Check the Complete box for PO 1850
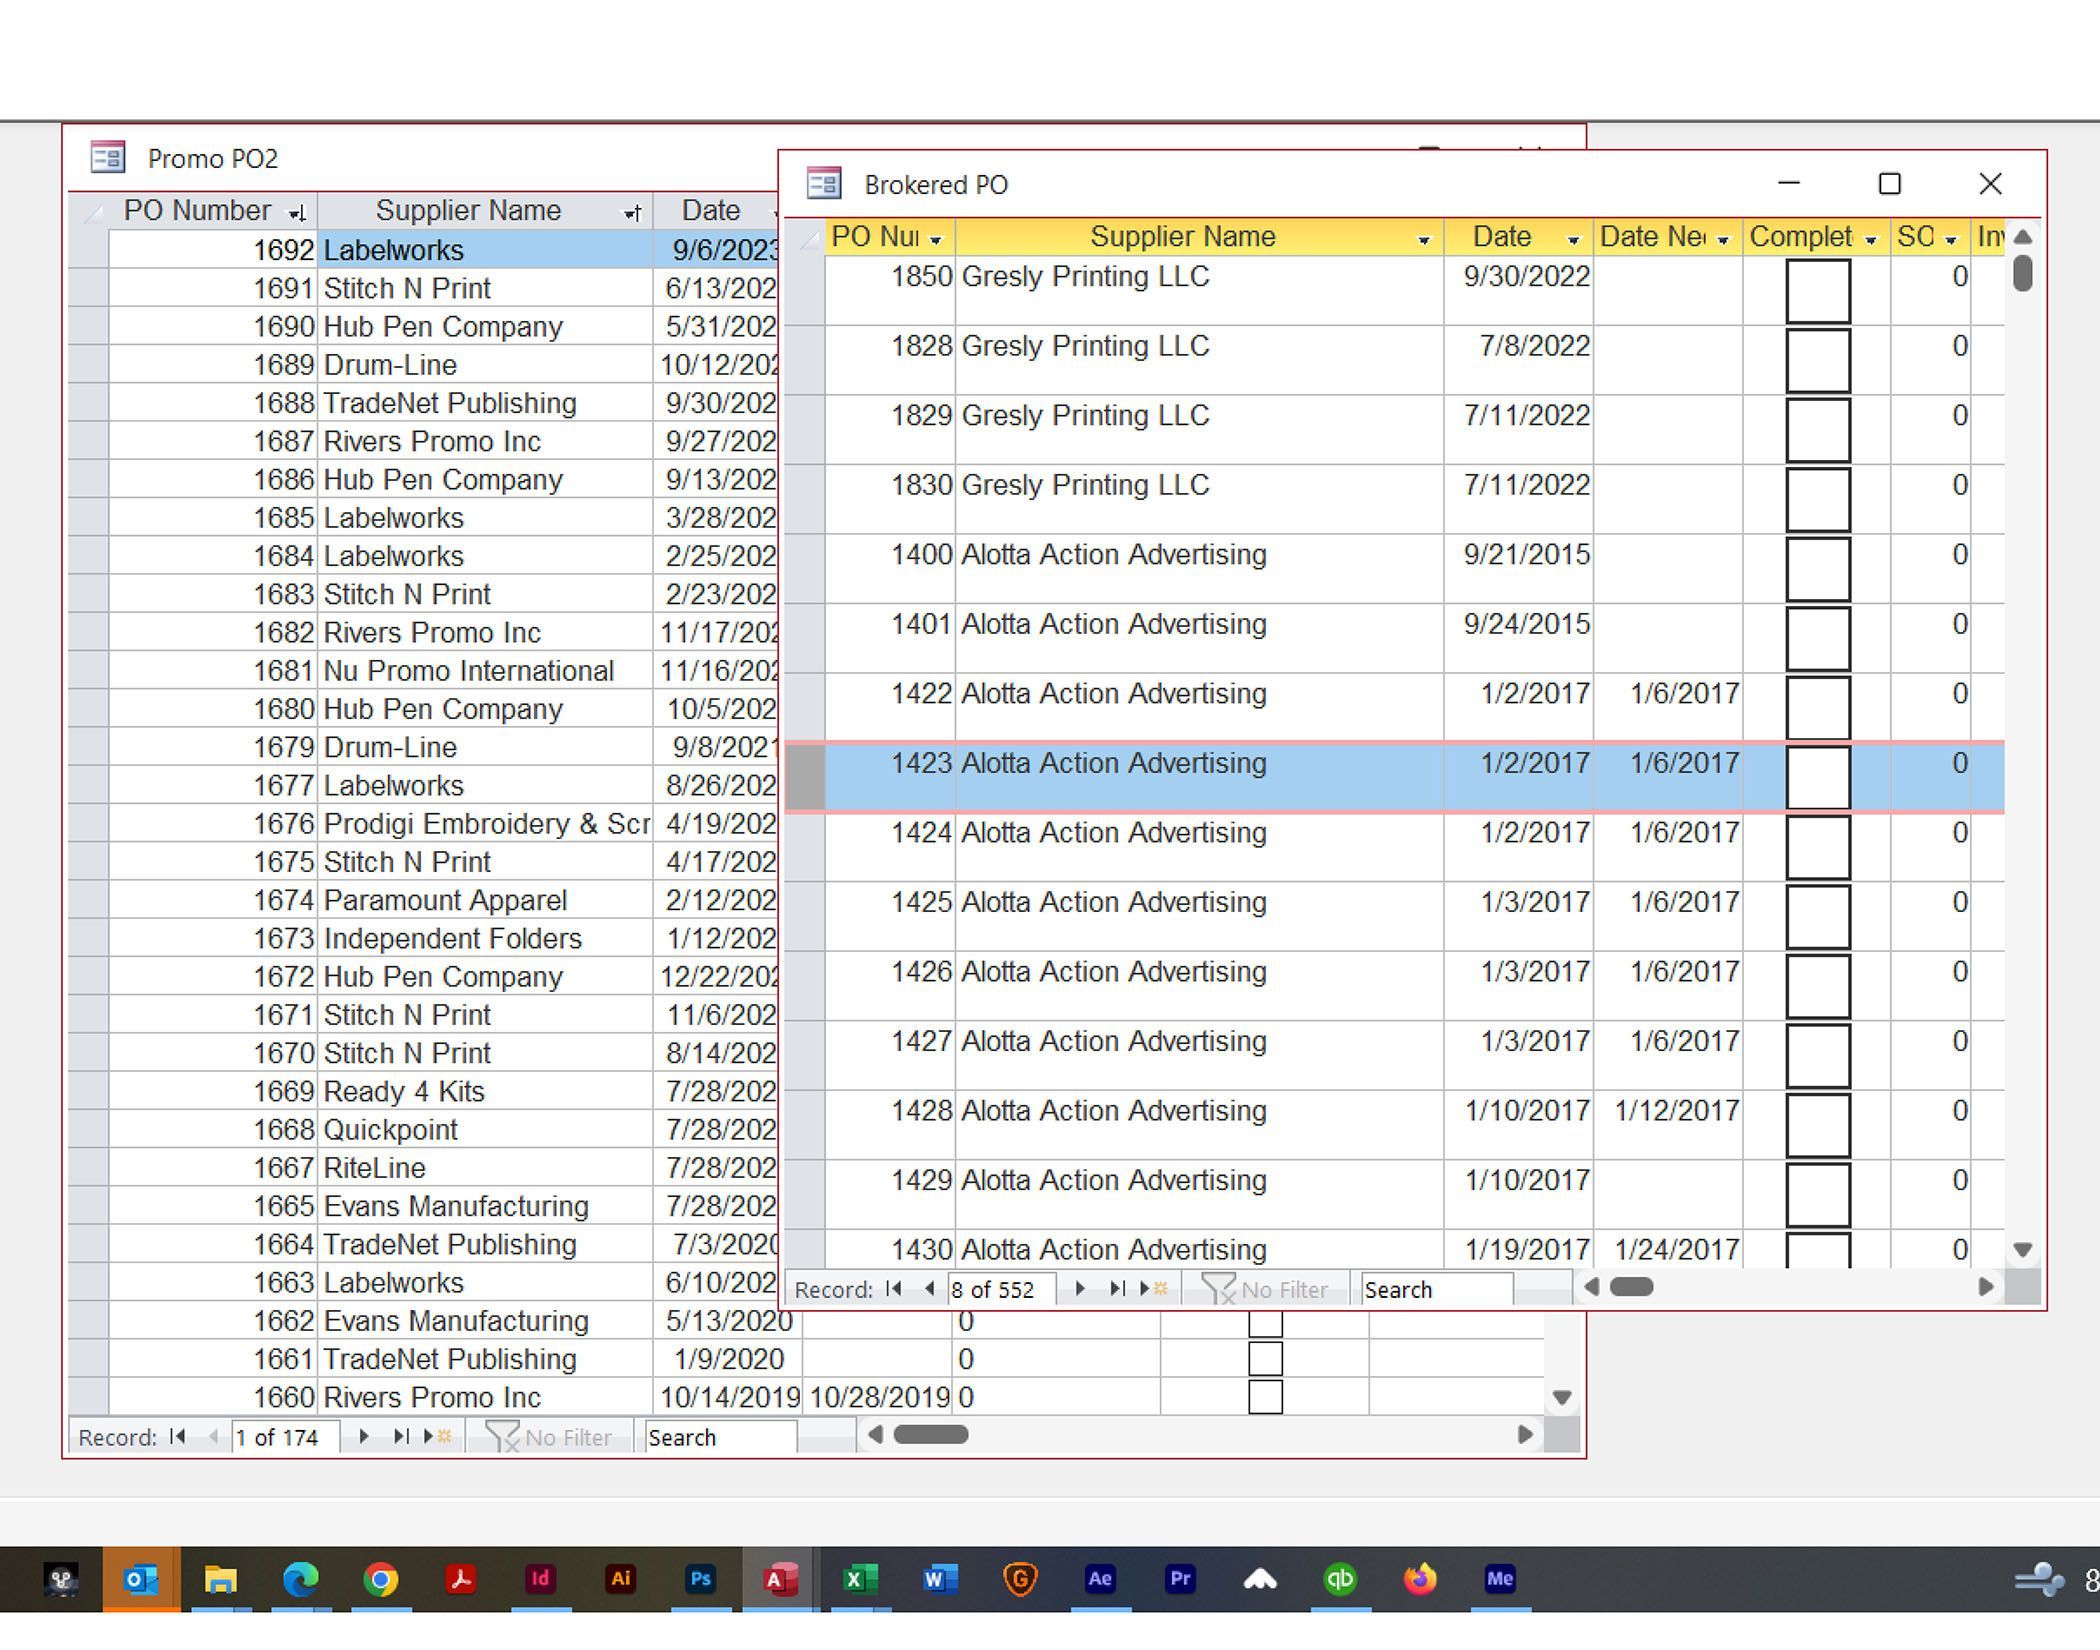Image resolution: width=2100 pixels, height=1650 pixels. (1820, 288)
